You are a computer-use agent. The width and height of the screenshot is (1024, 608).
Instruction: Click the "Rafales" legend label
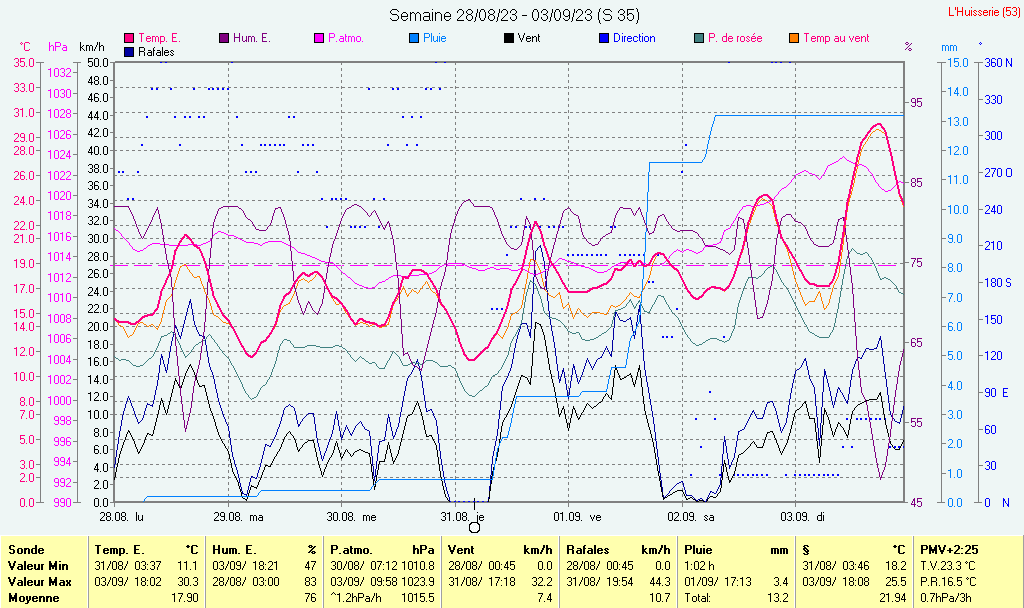[x=157, y=52]
